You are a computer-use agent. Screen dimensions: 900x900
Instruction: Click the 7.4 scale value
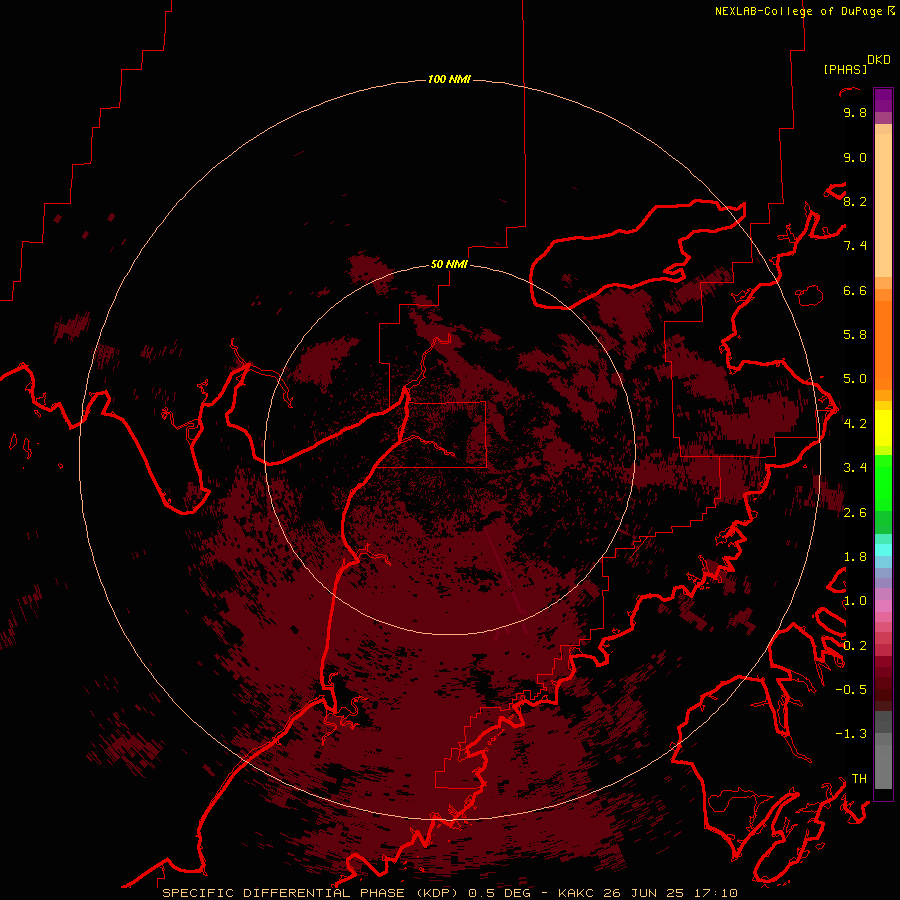point(855,246)
